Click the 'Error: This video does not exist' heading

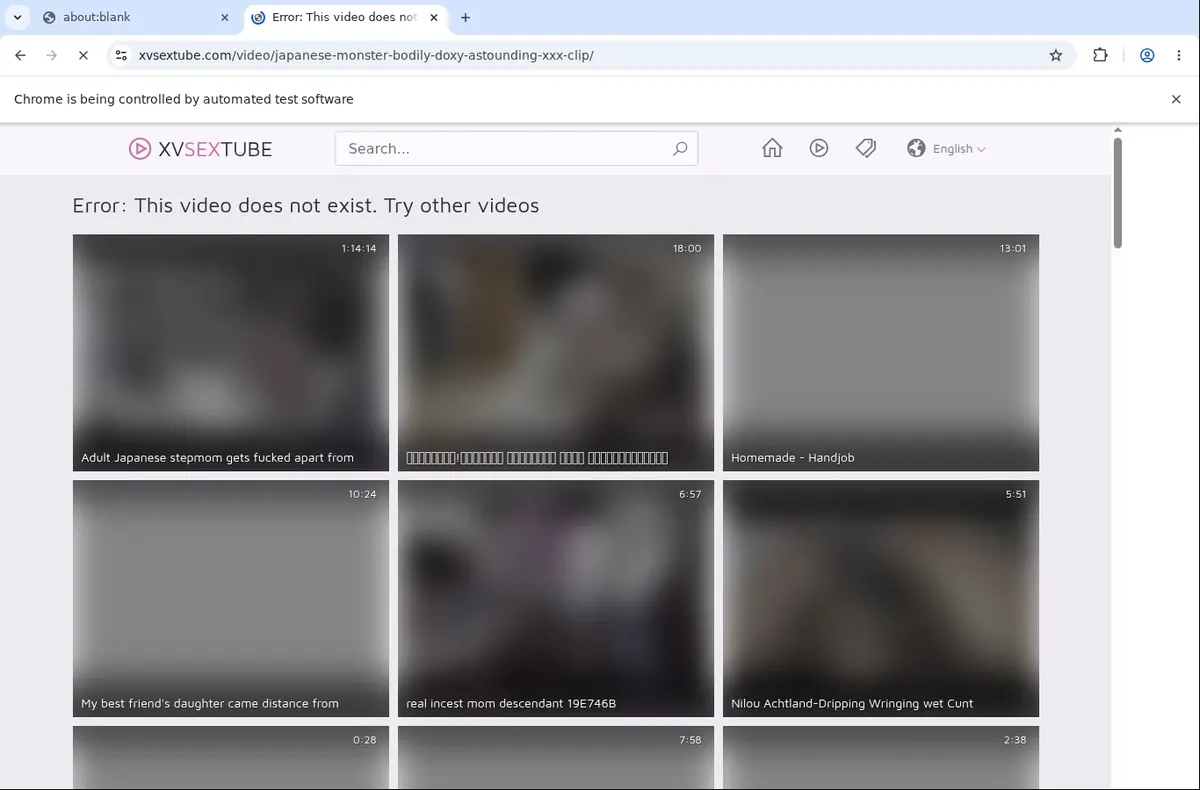(x=306, y=206)
